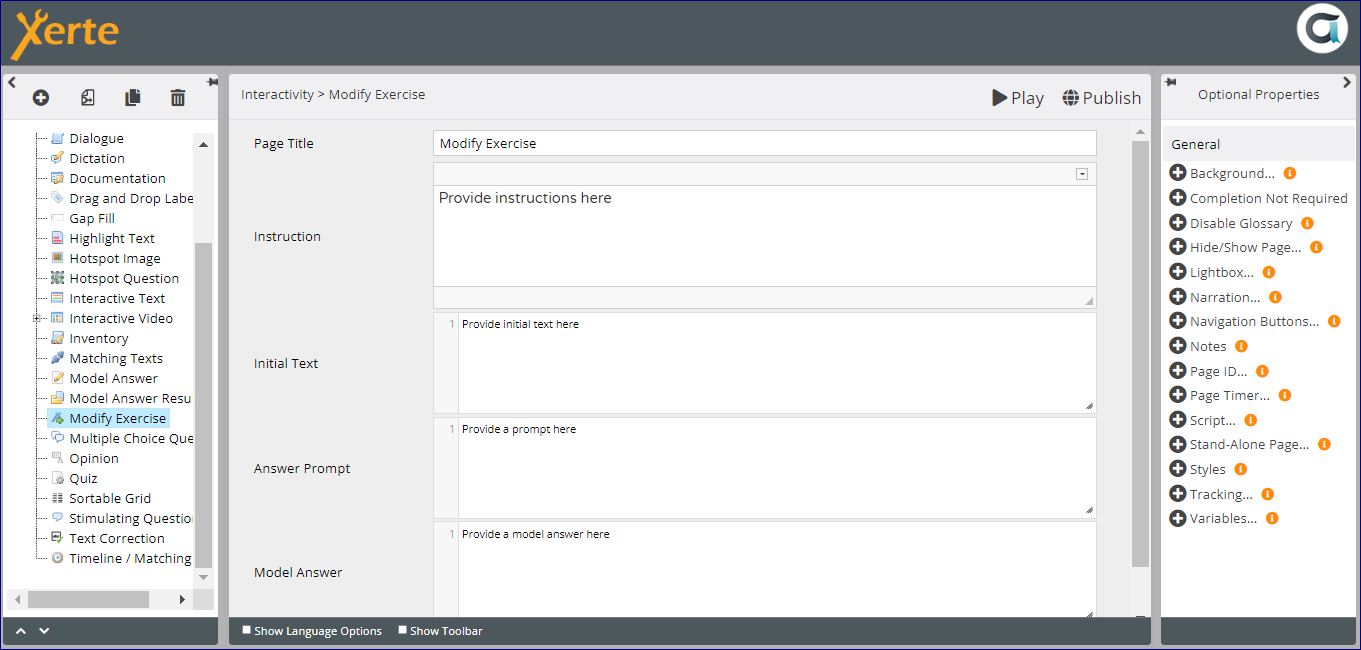
Task: Expand the Interactive Video tree node
Action: click(x=37, y=318)
